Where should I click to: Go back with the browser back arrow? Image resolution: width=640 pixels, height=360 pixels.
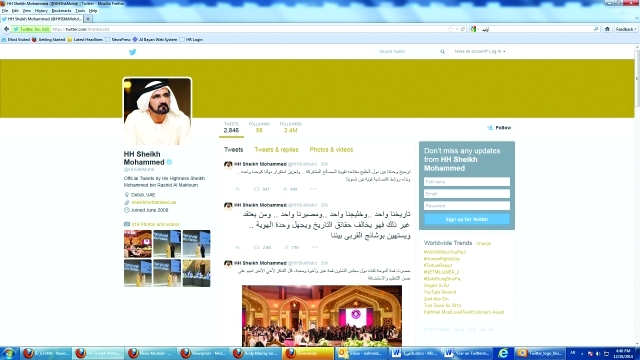[x=6, y=29]
